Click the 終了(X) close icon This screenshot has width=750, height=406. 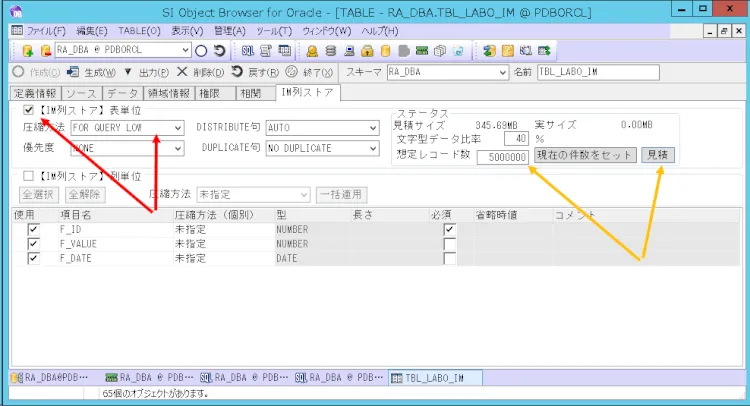tap(291, 72)
